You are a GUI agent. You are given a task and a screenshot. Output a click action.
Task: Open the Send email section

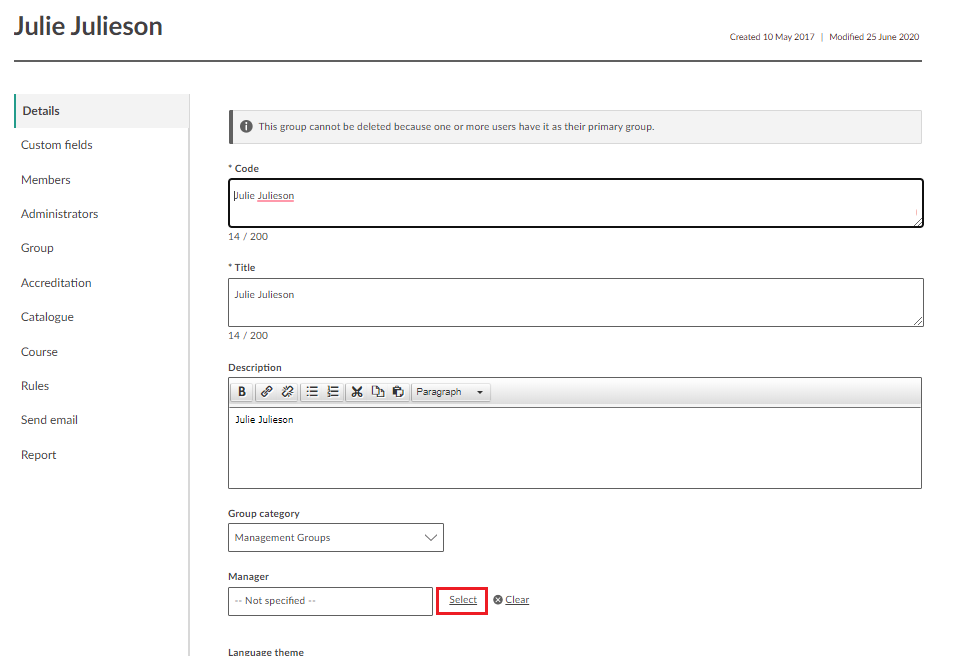[x=49, y=420]
